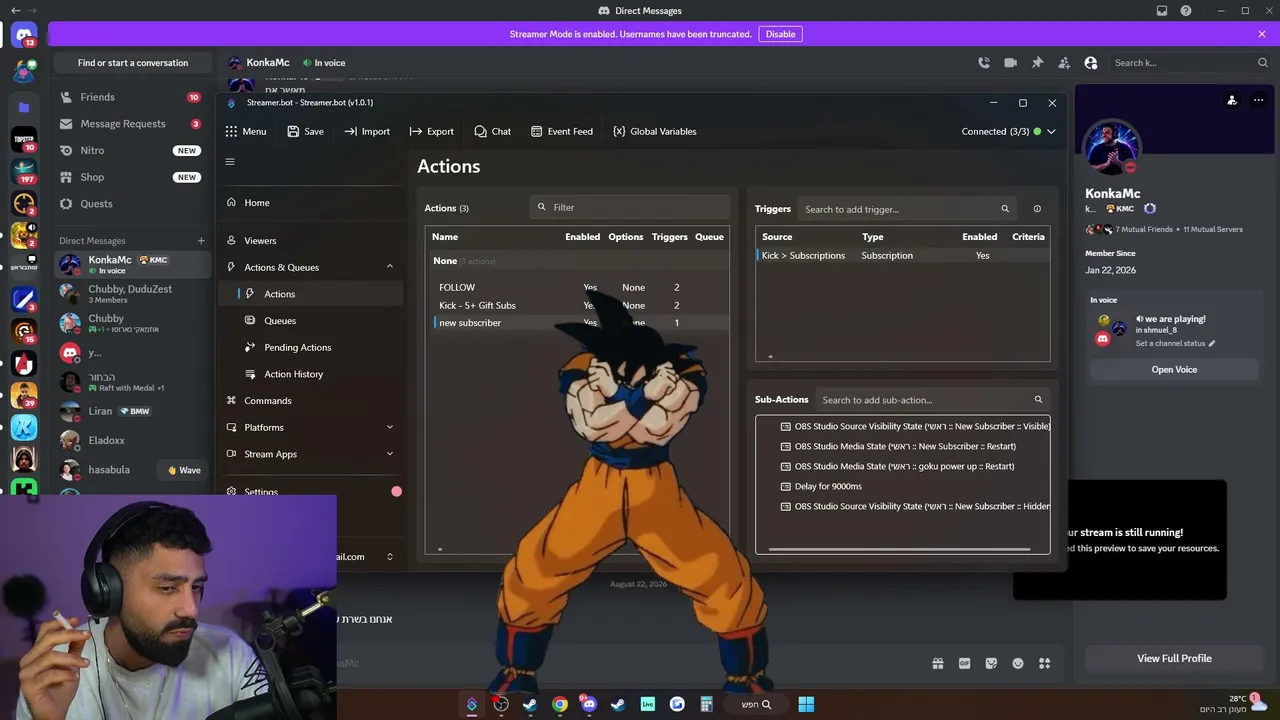The height and width of the screenshot is (720, 1280).
Task: Sort actions by the Name column header
Action: tap(445, 237)
